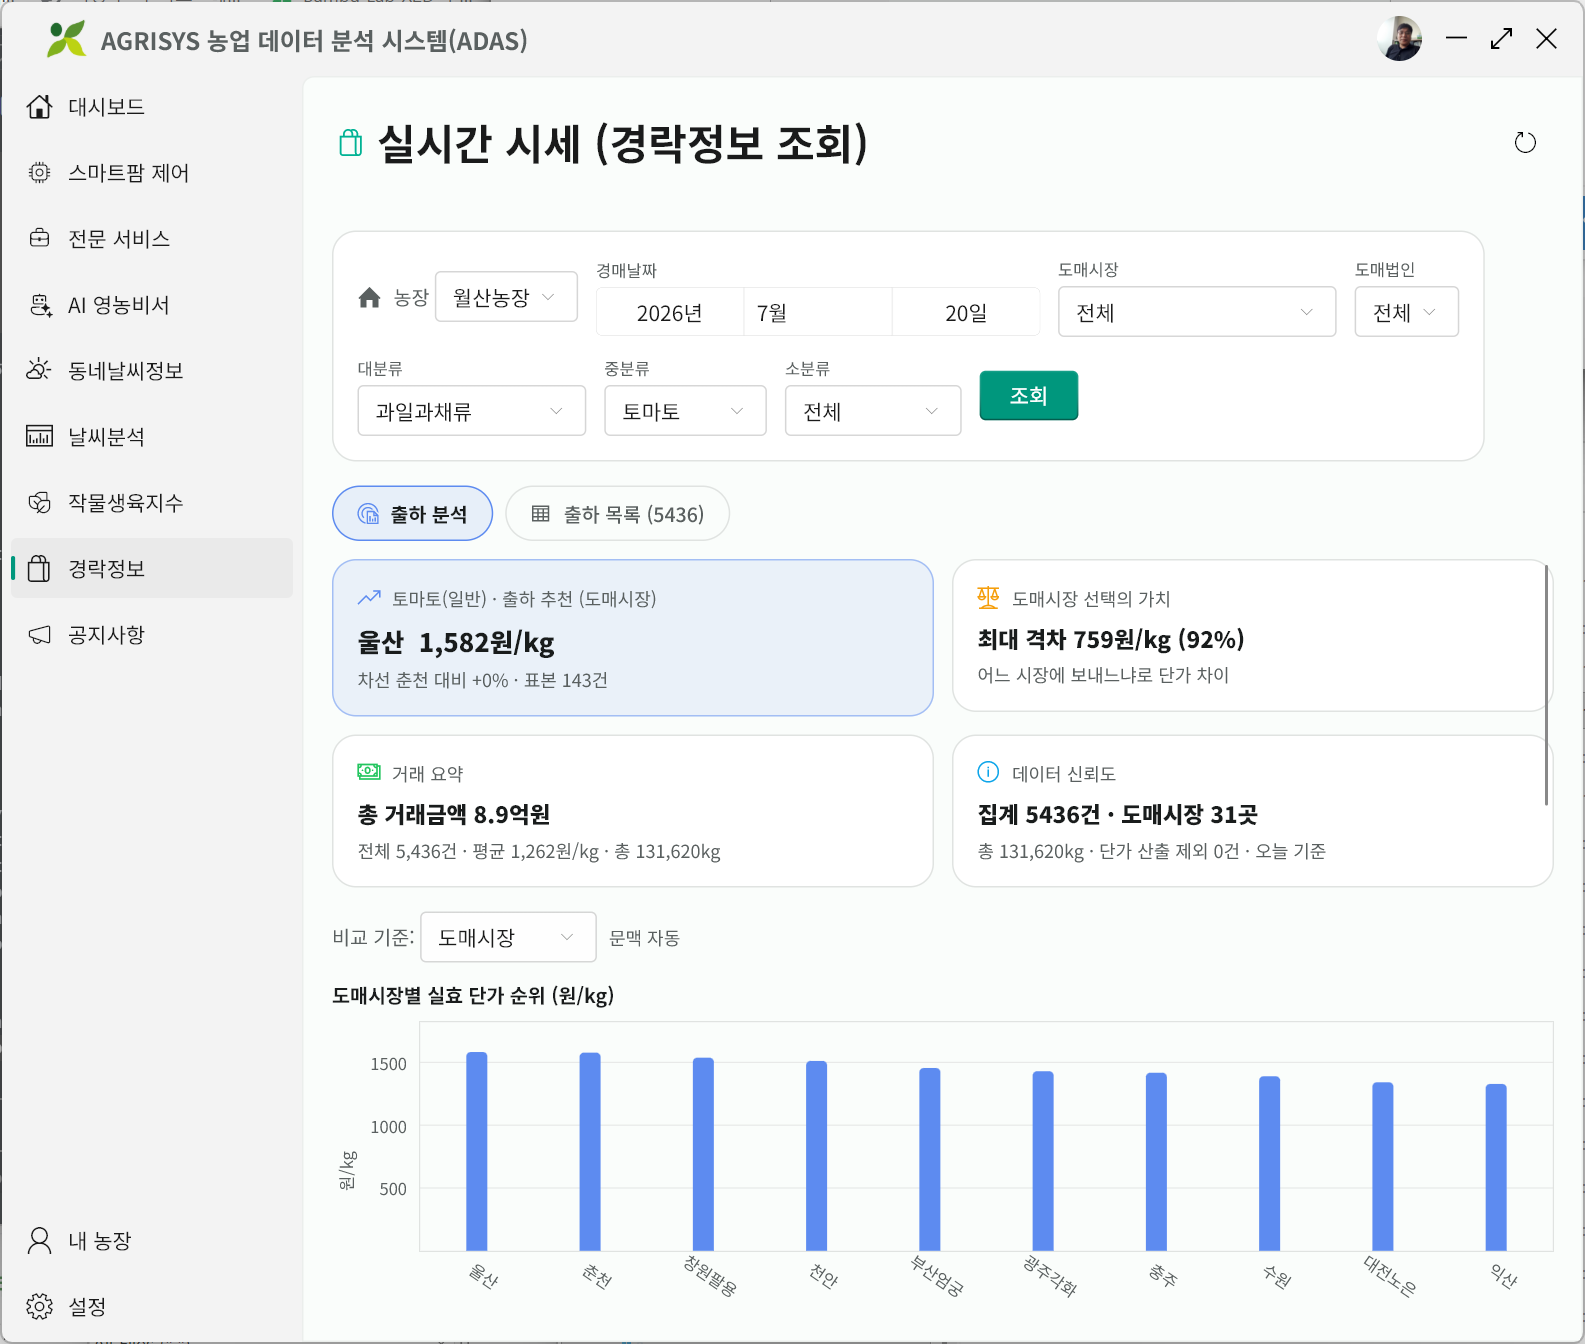Screen dimensions: 1585x1344
Task: Open the 소분류 전체 dropdown
Action: pyautogui.click(x=873, y=411)
